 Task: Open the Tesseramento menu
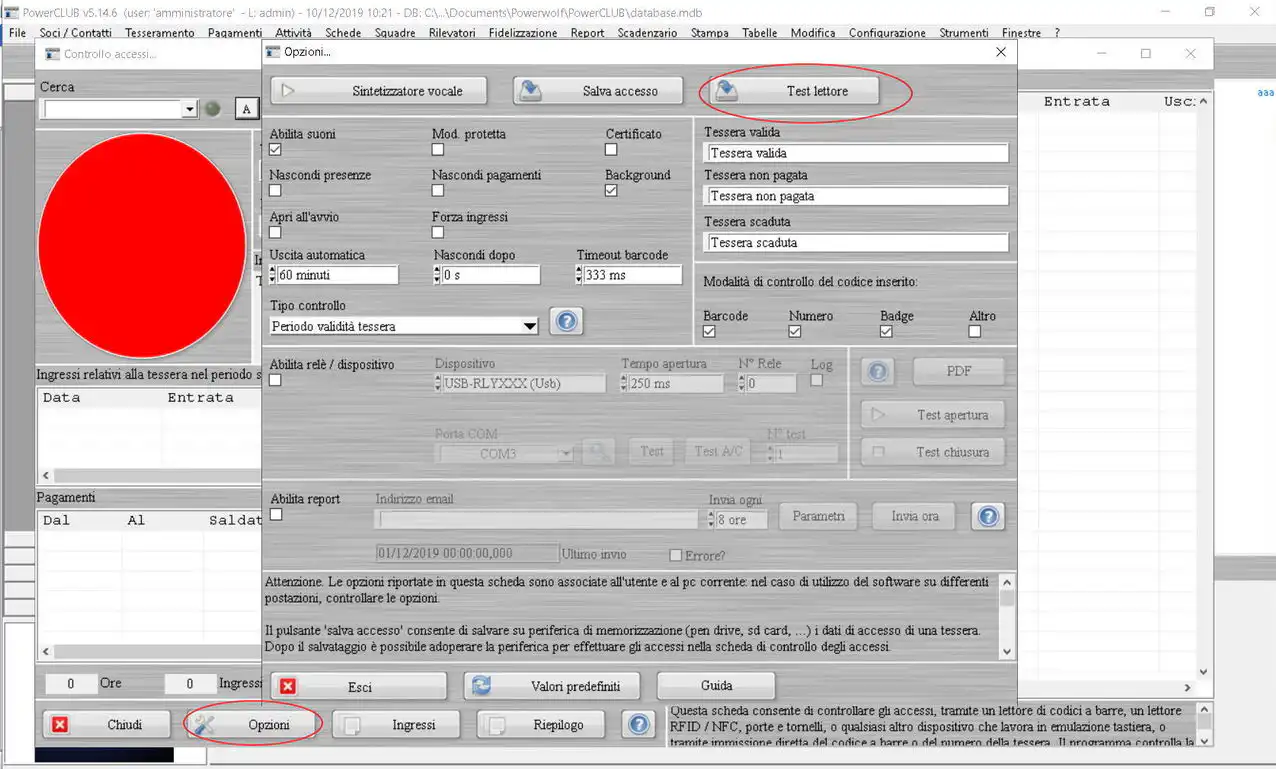click(160, 33)
